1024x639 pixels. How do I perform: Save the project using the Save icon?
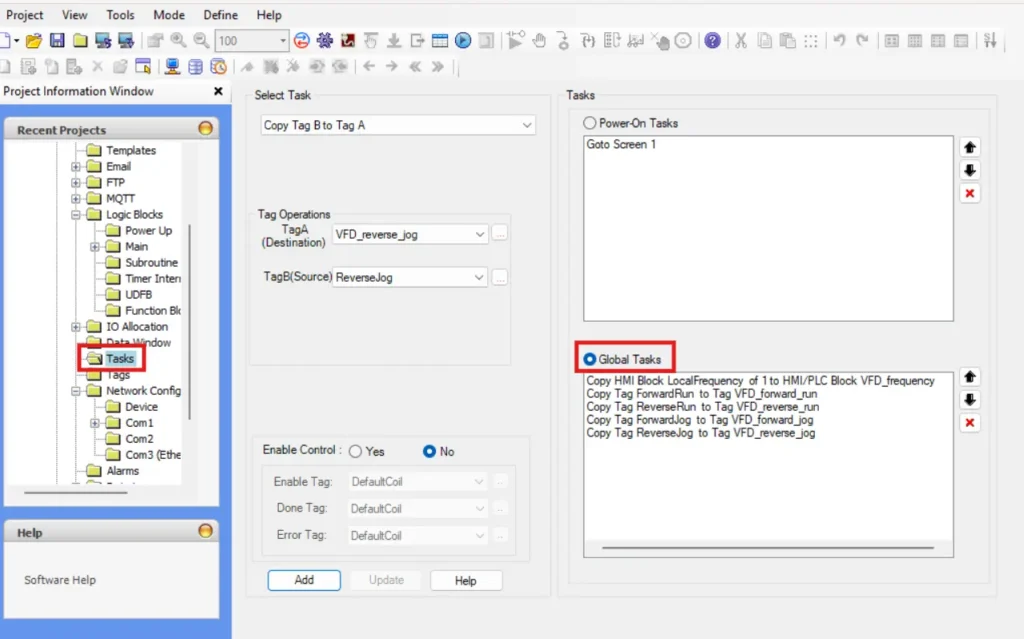coord(56,40)
